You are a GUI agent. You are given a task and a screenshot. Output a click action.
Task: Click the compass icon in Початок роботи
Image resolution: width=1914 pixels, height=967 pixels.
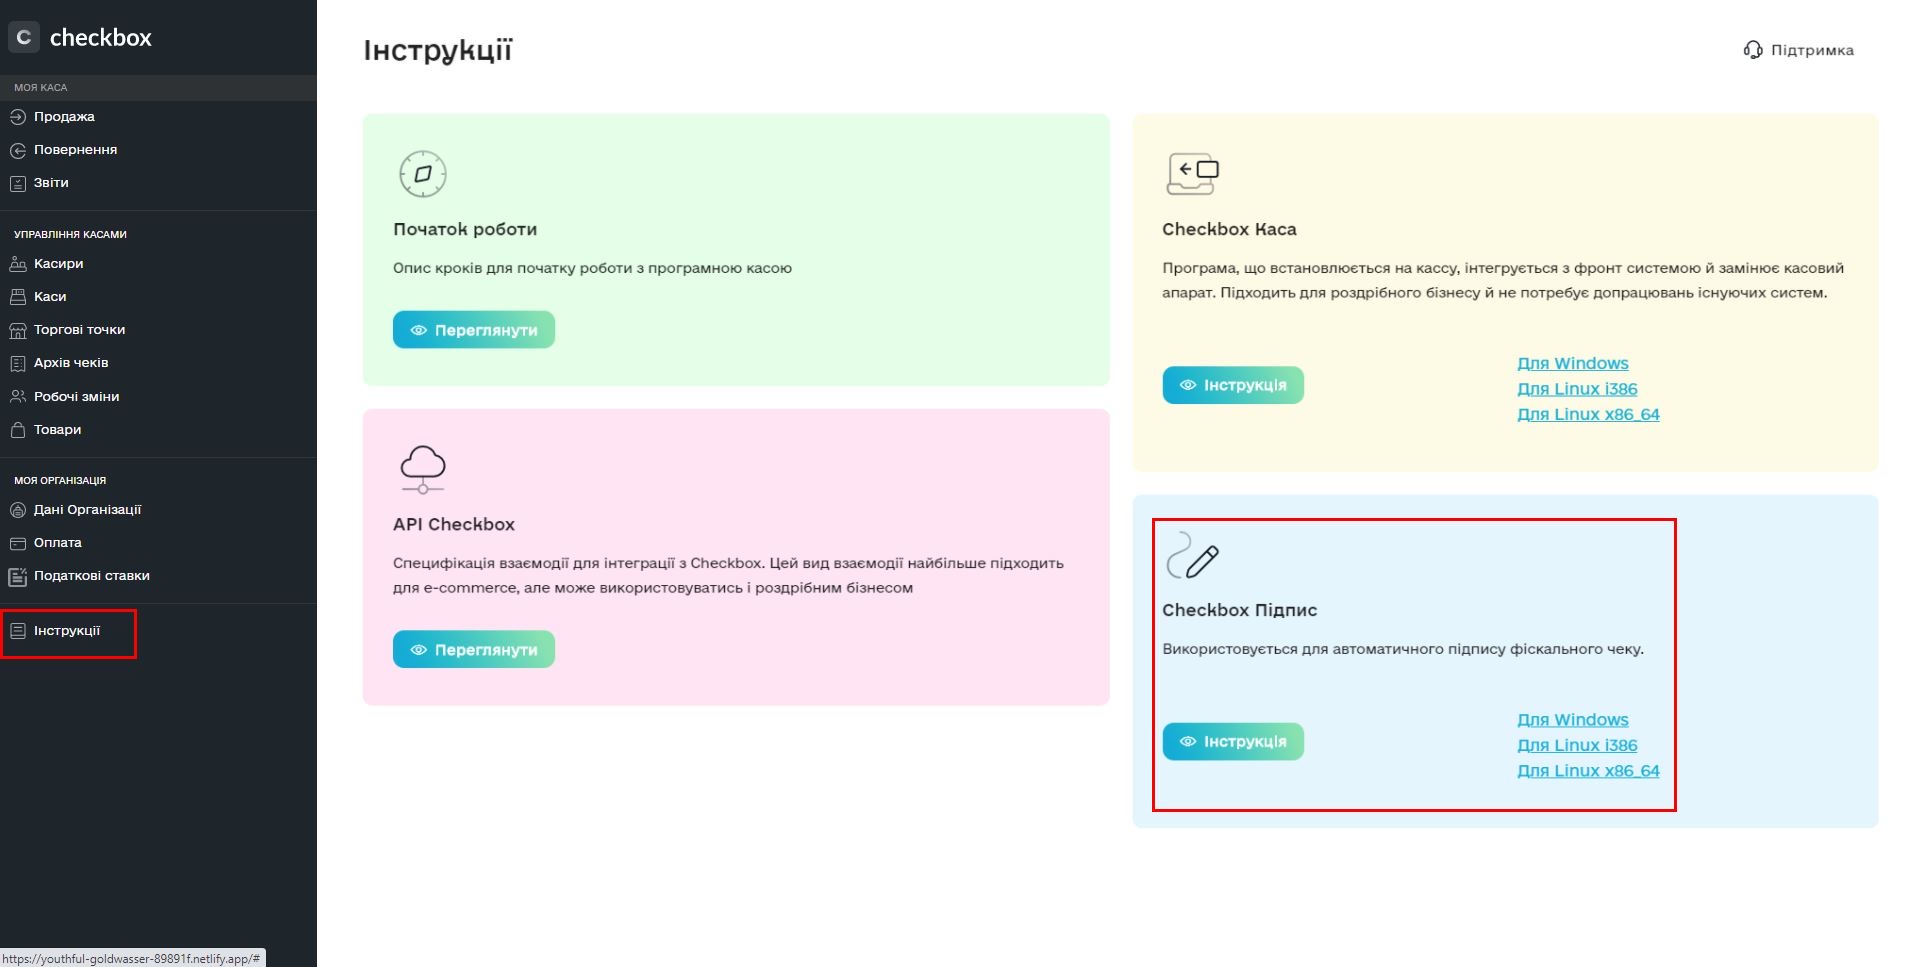coord(423,174)
